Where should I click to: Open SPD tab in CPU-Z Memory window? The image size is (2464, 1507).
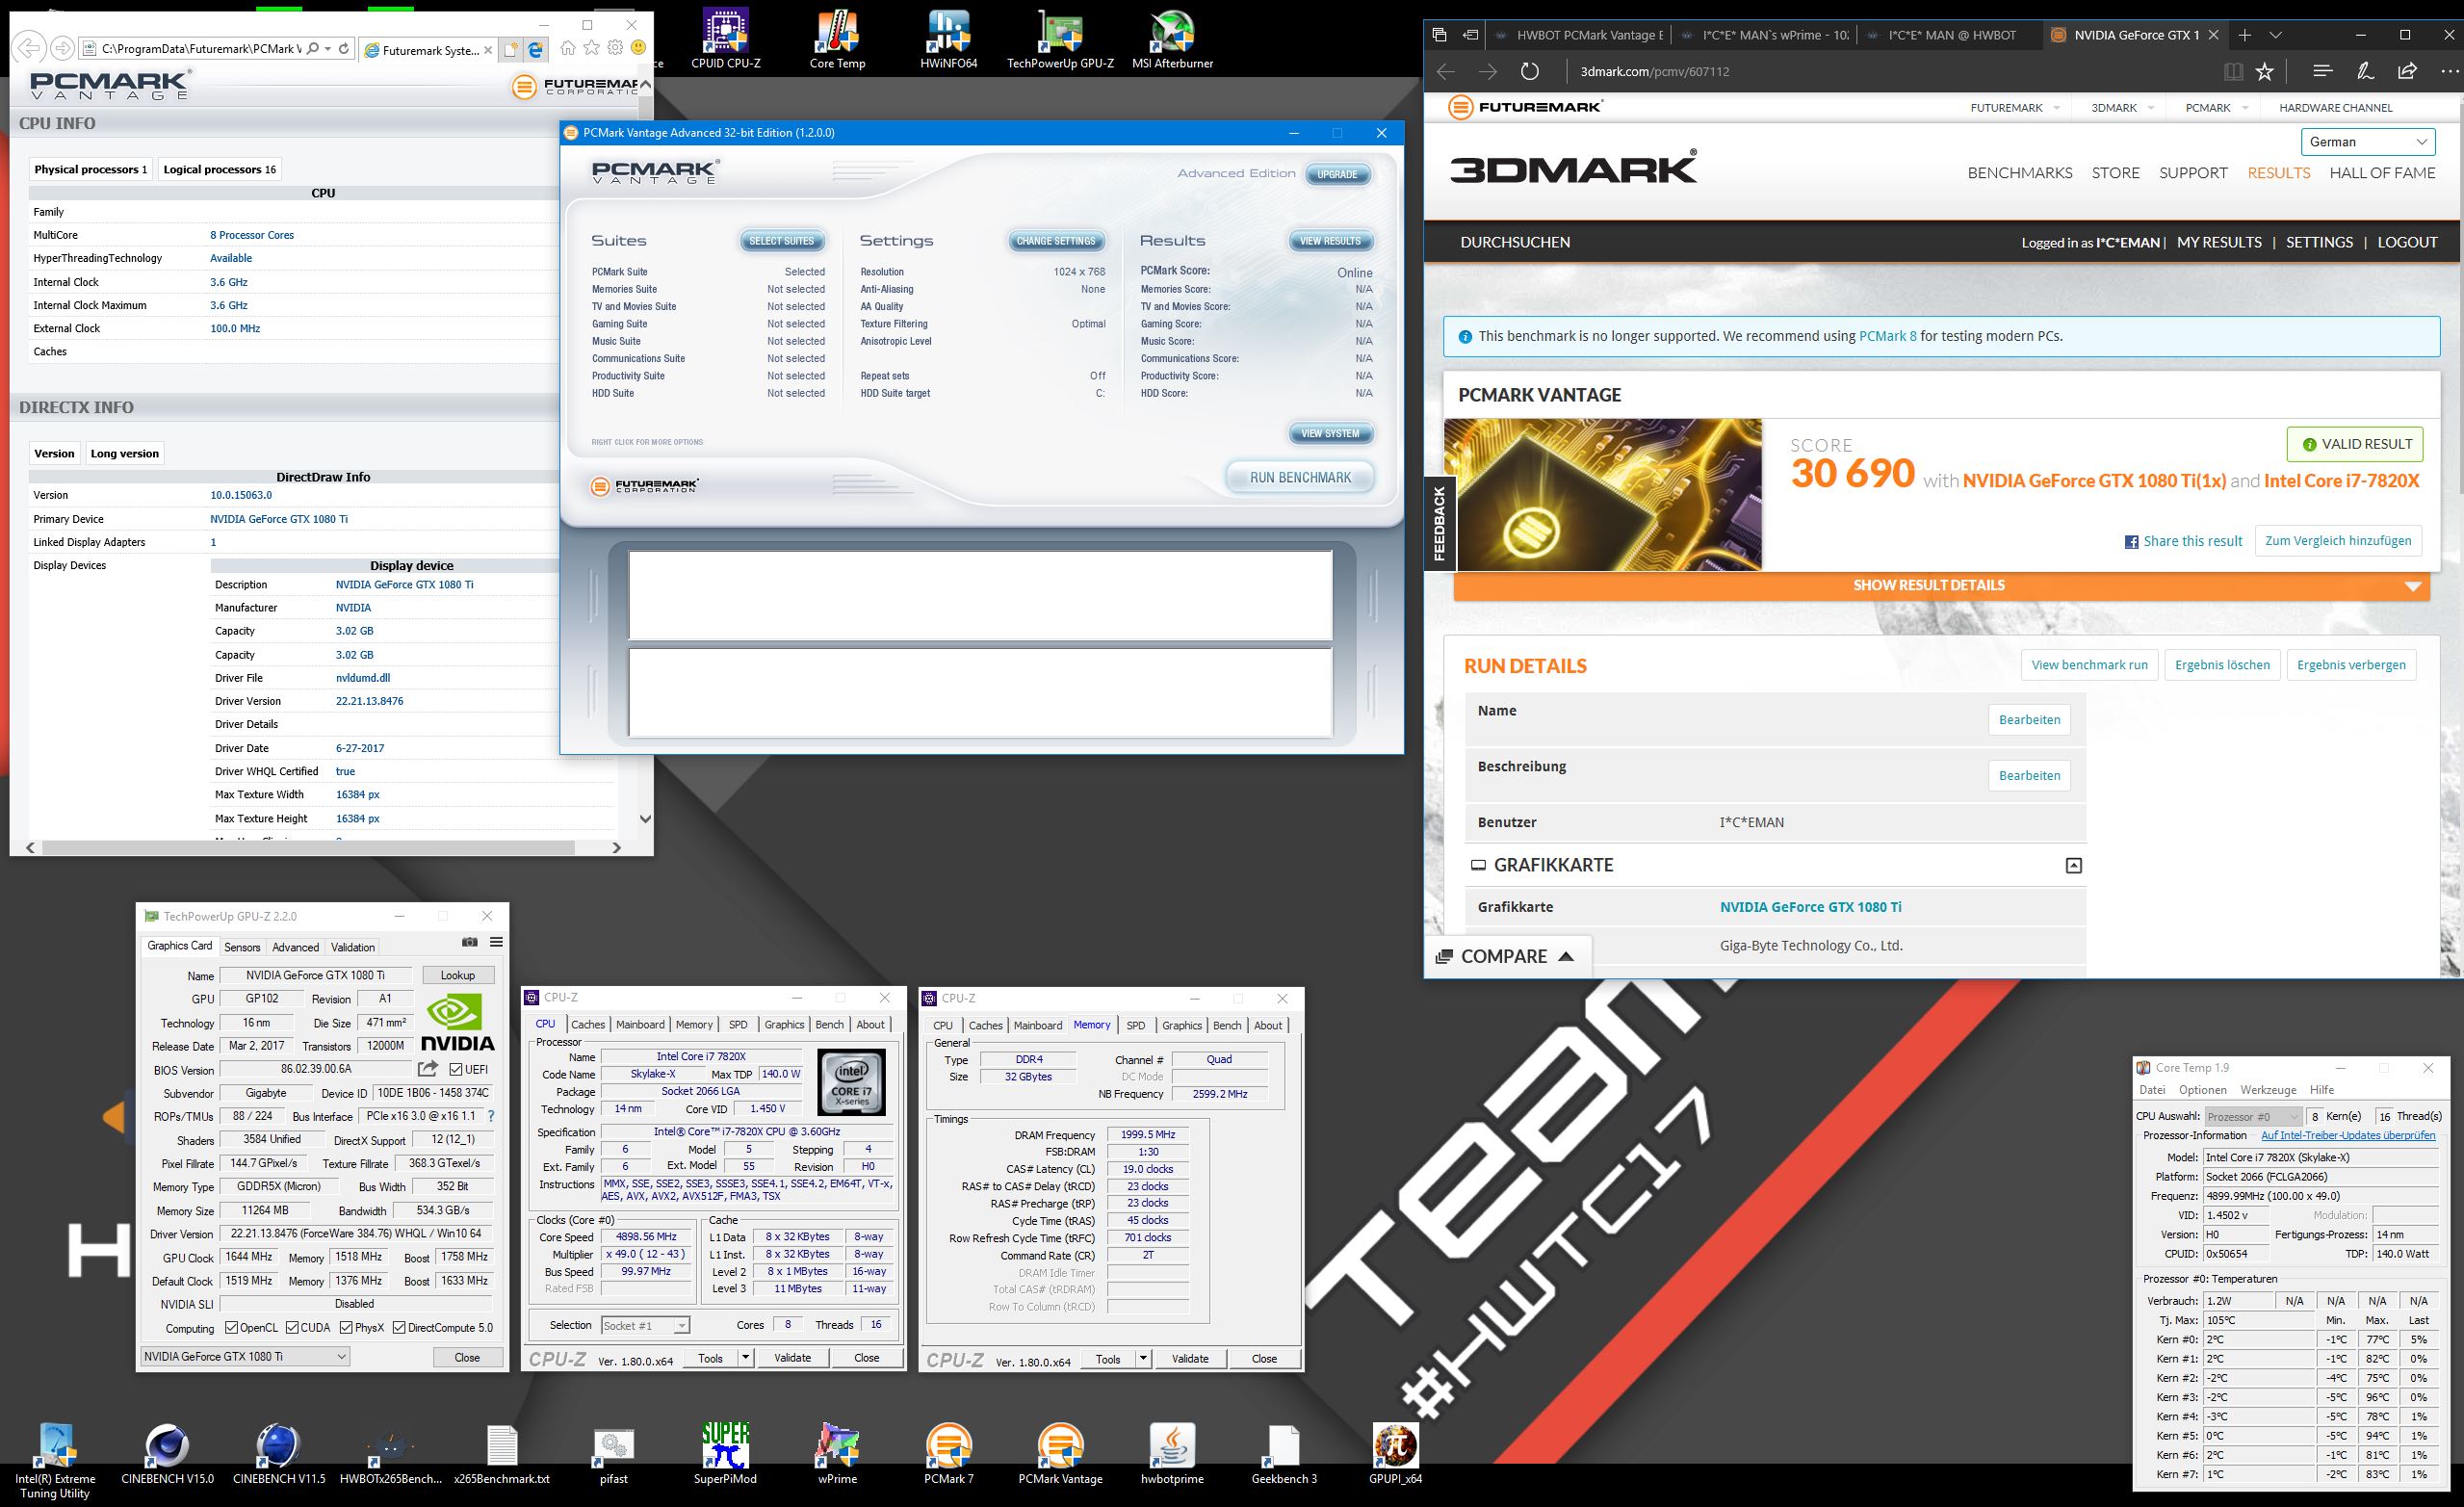click(x=1136, y=1026)
